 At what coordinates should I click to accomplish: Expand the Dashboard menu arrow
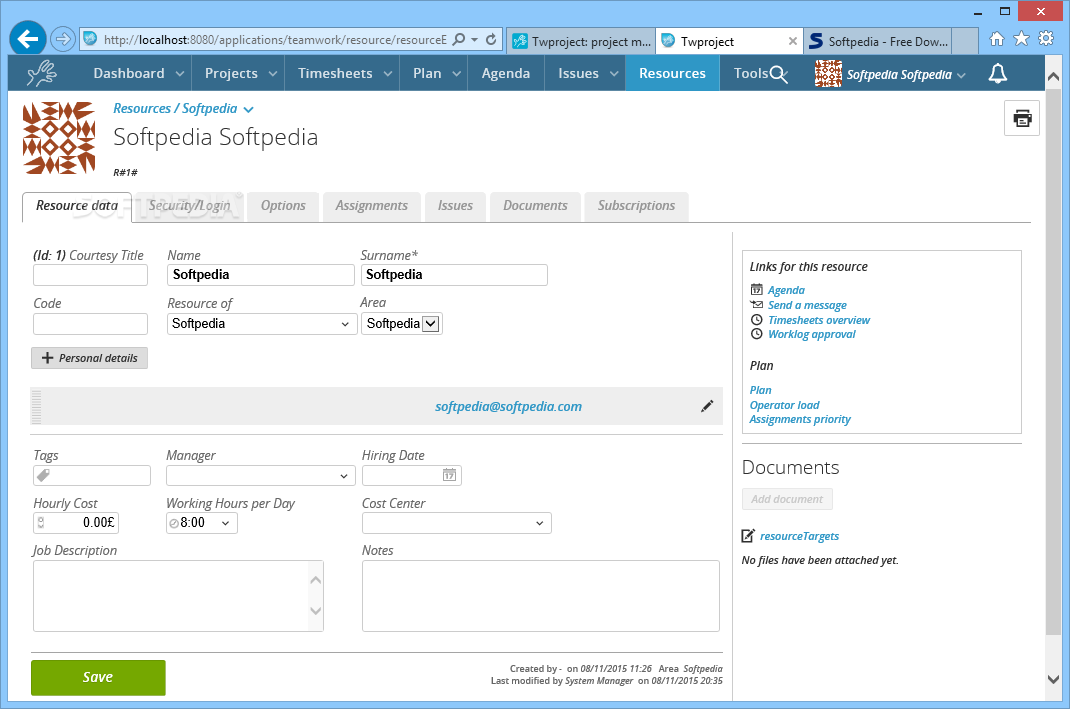point(179,74)
